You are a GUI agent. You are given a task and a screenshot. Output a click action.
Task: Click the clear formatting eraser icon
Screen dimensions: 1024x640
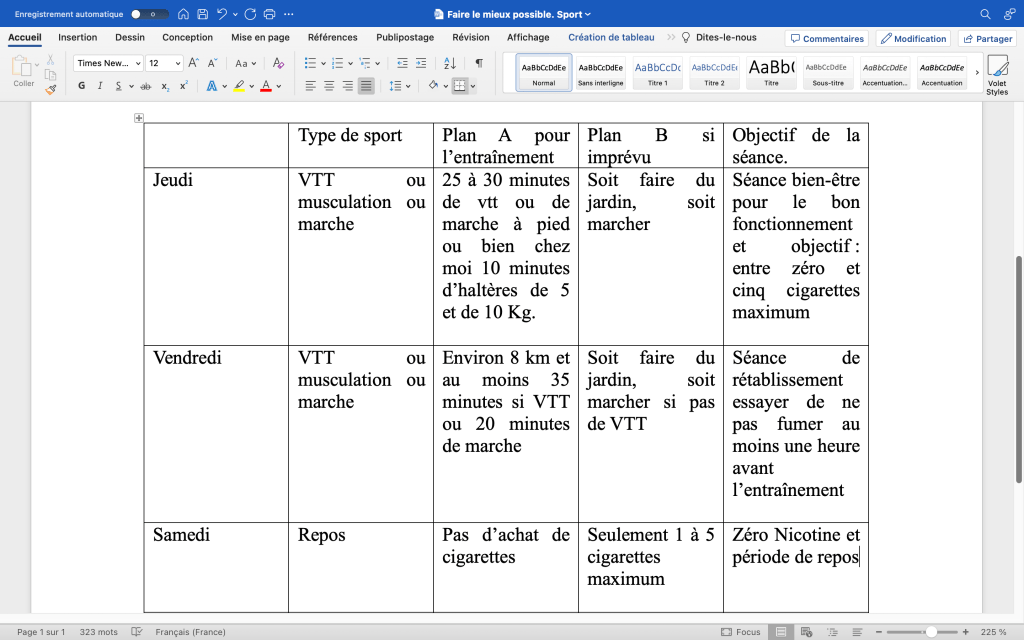pyautogui.click(x=279, y=63)
